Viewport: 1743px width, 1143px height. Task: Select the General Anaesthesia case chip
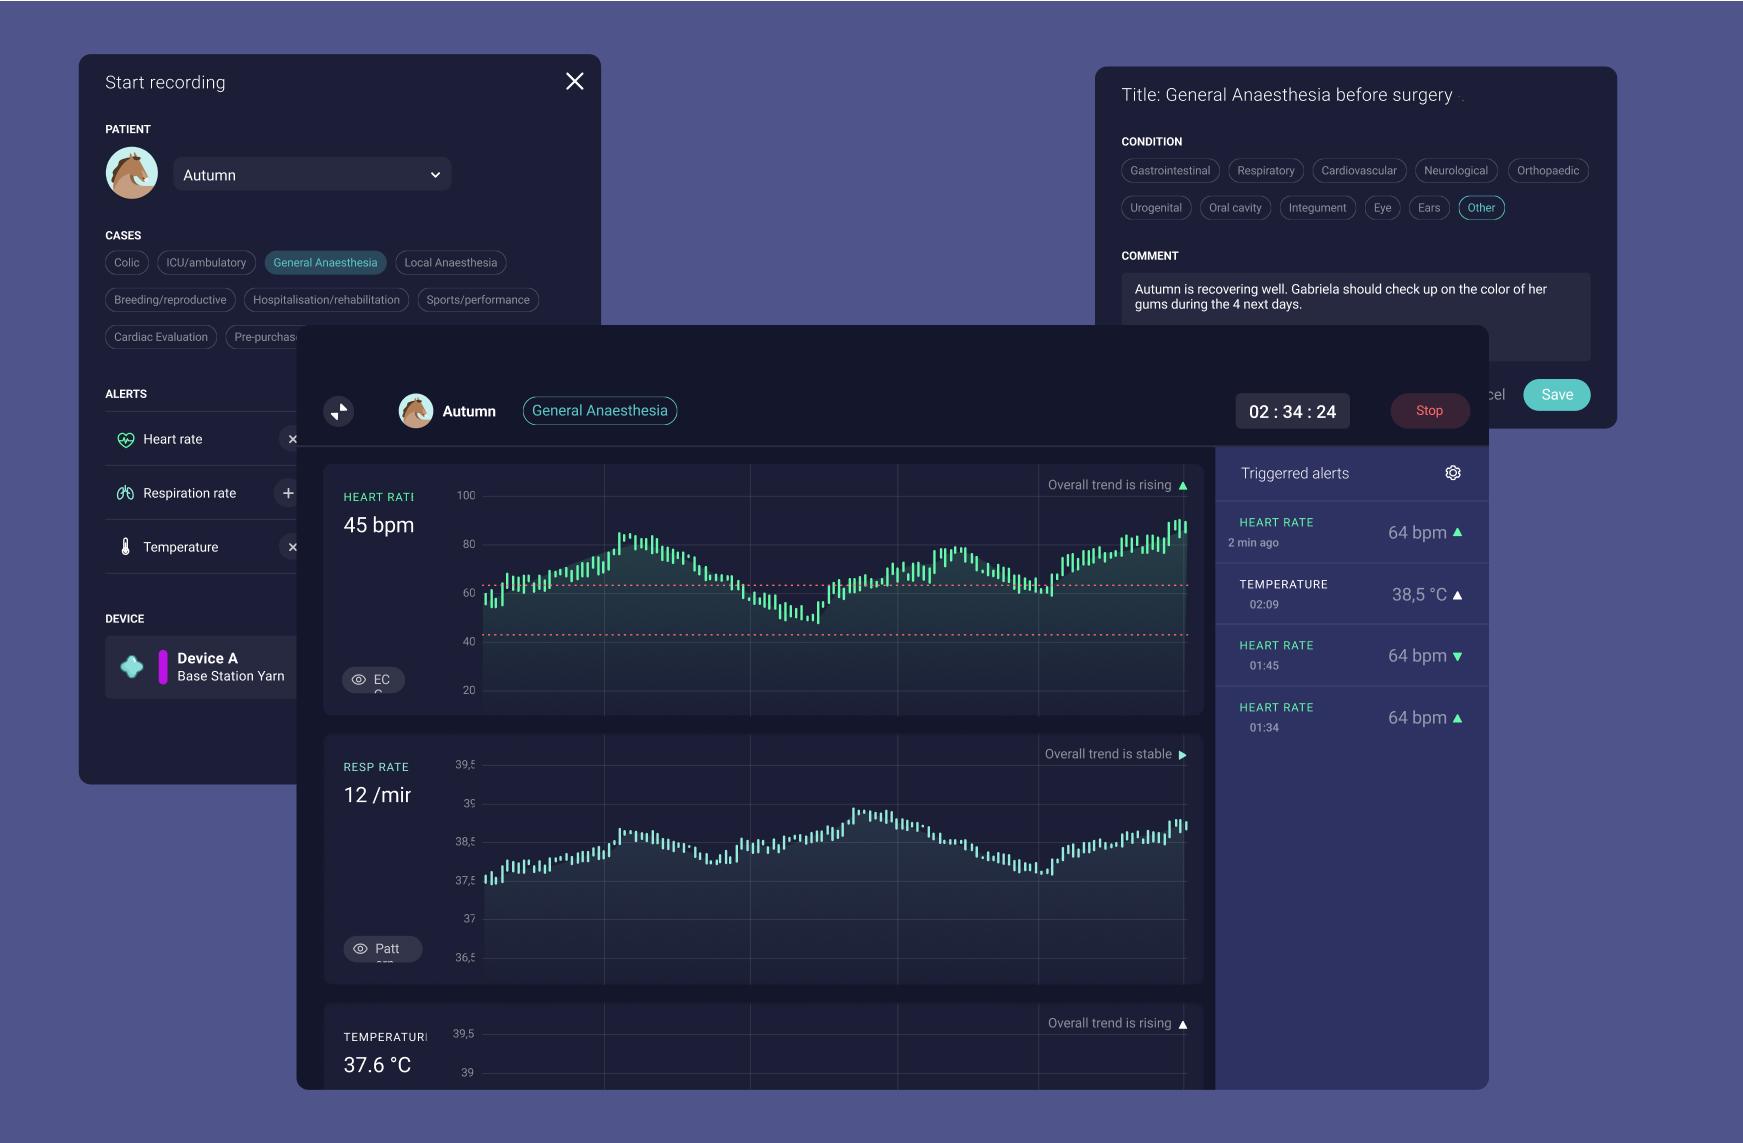click(325, 263)
